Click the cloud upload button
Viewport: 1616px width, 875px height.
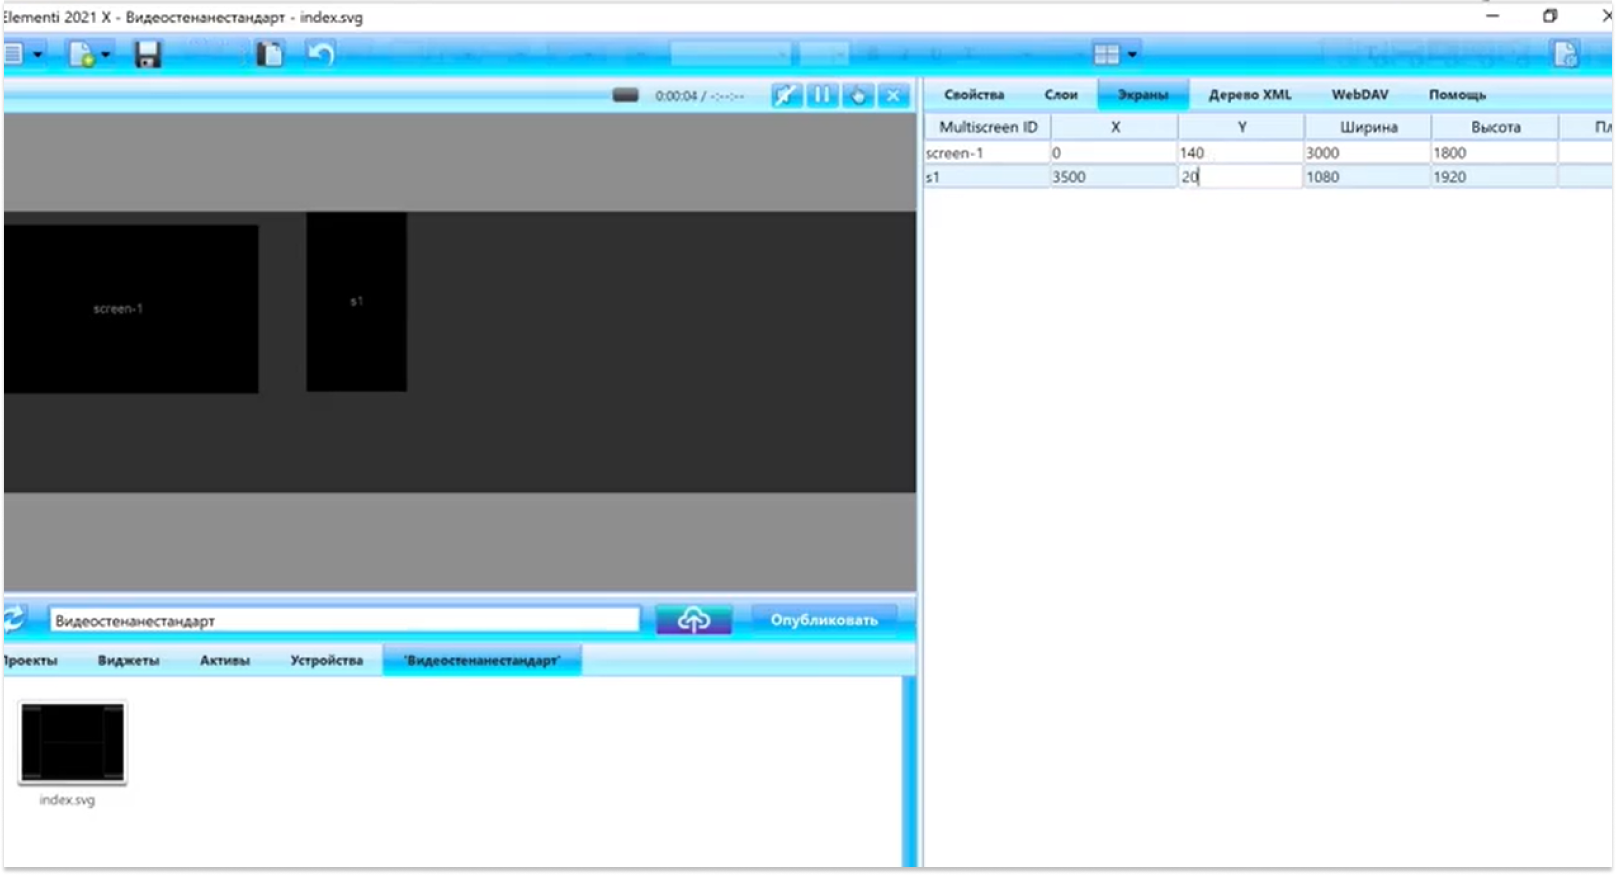coord(694,620)
